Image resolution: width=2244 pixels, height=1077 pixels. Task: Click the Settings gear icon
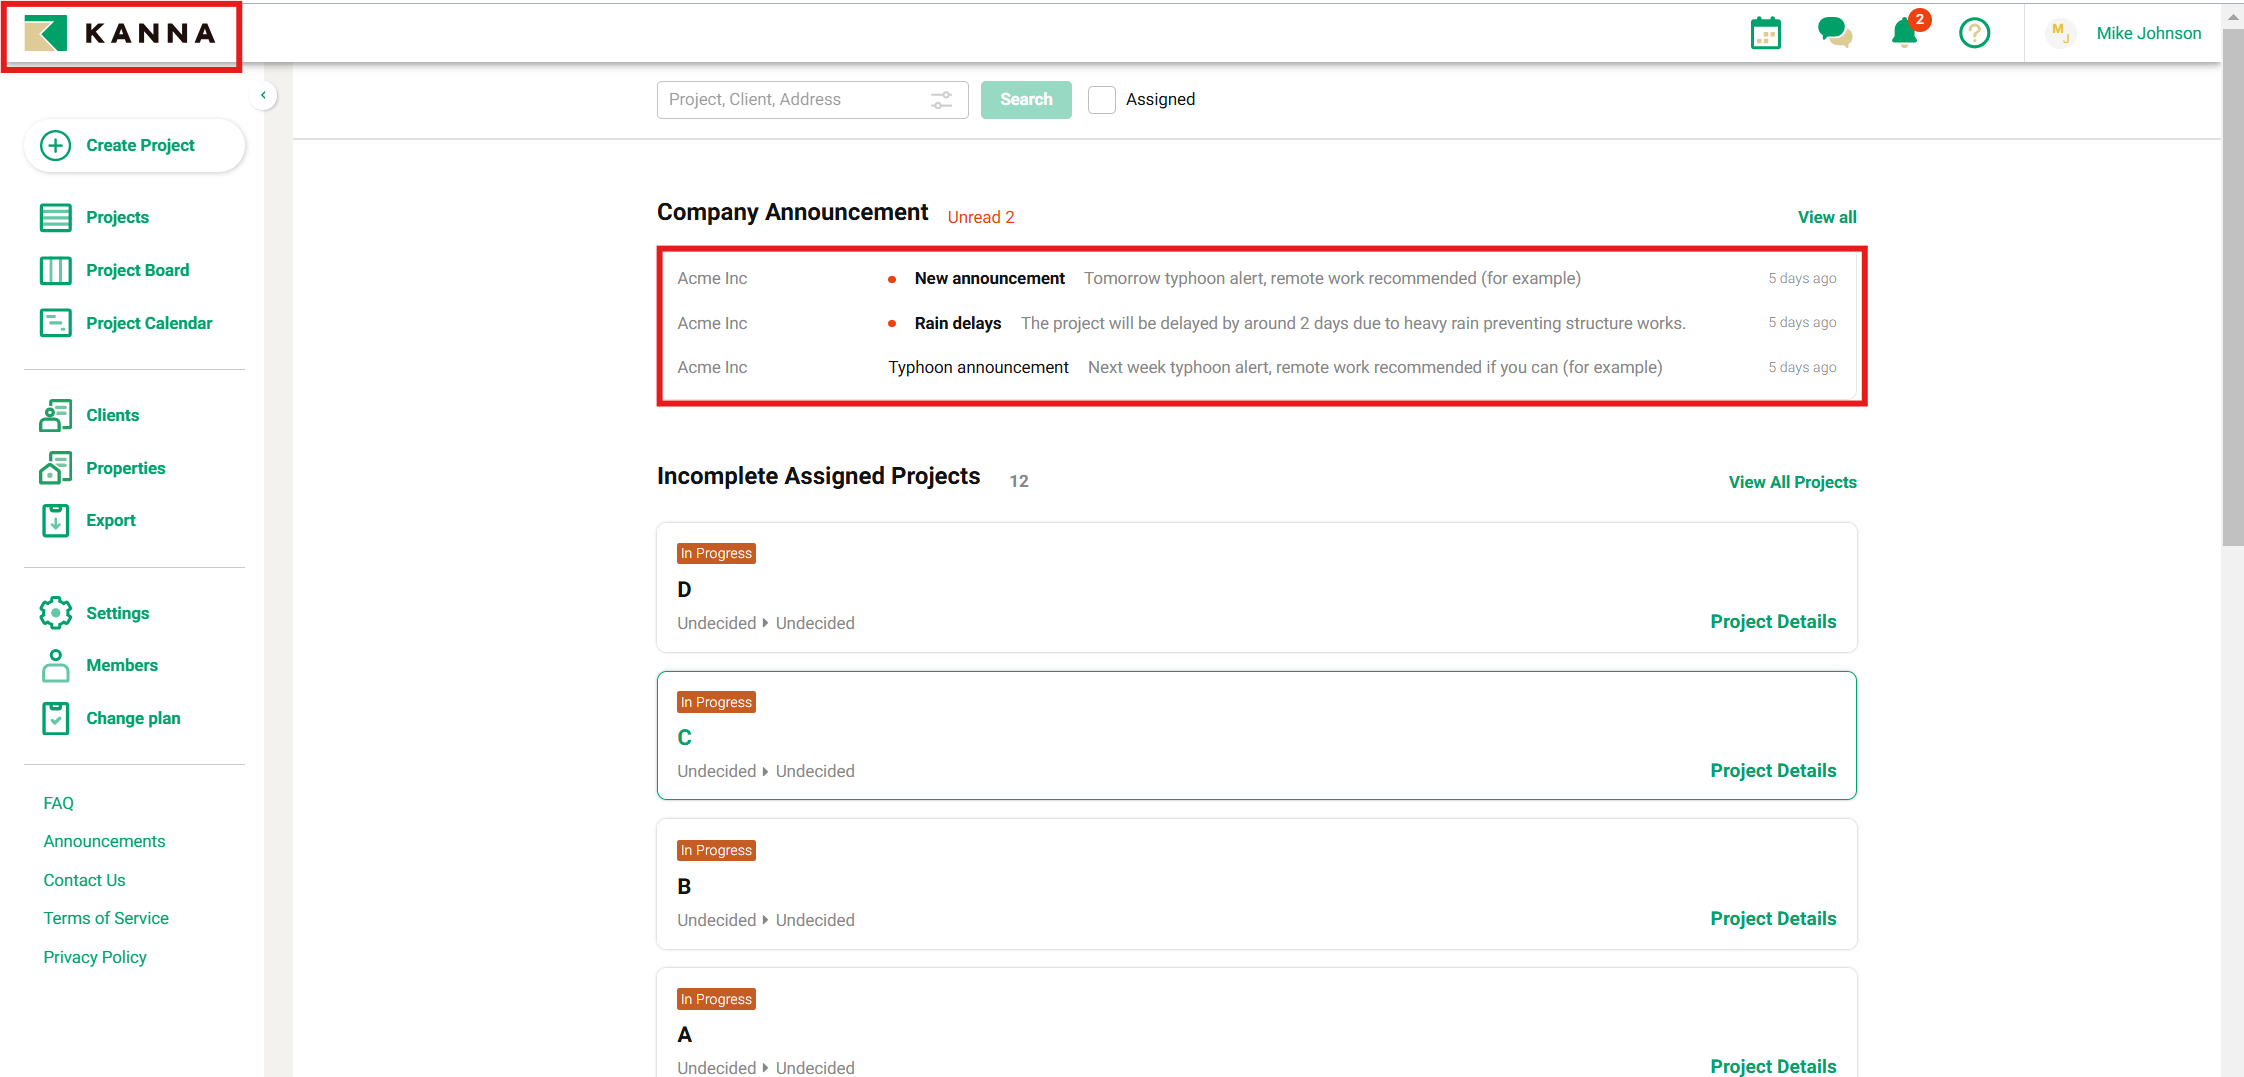pos(56,613)
